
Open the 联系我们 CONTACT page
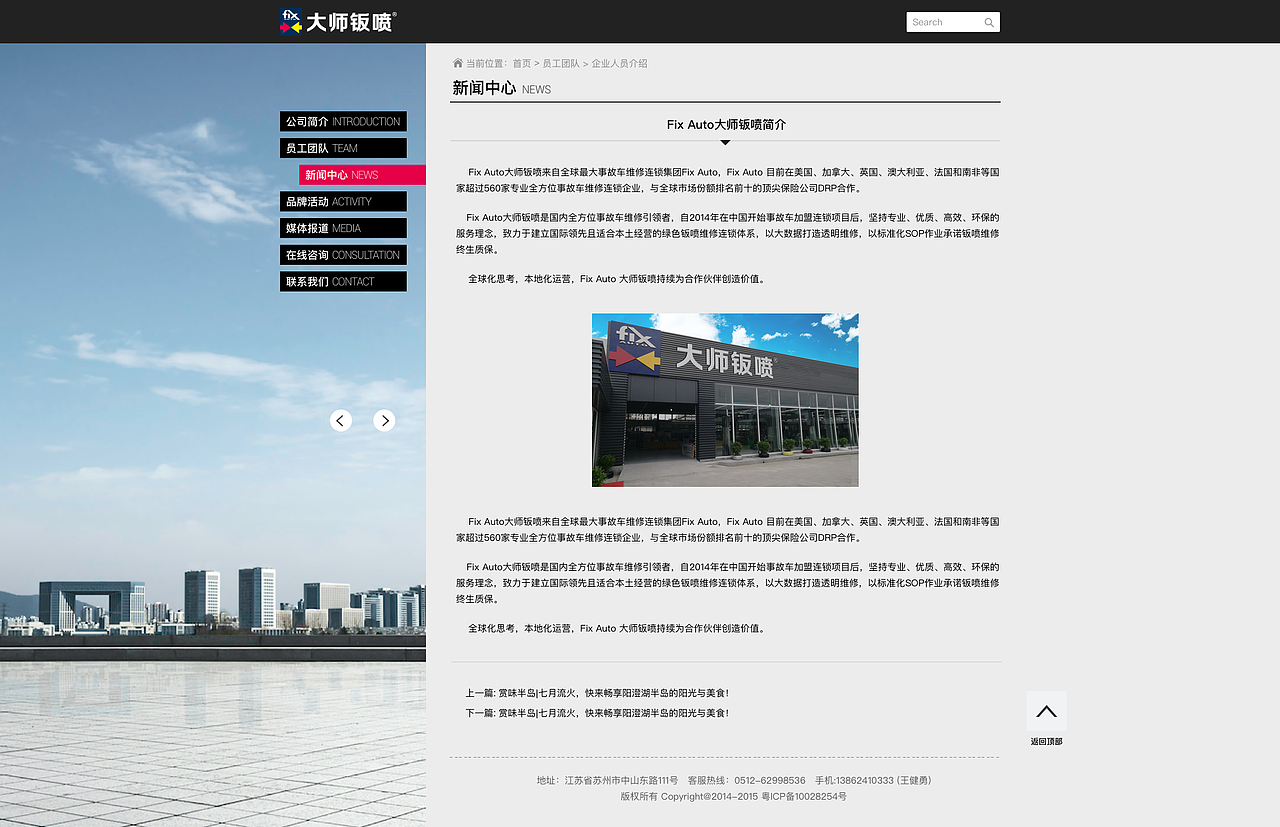point(343,281)
